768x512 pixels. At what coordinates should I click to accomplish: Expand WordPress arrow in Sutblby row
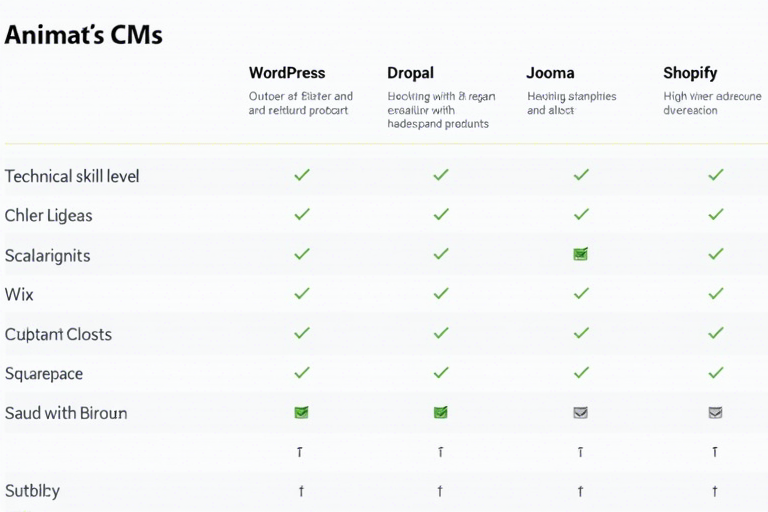(x=301, y=491)
